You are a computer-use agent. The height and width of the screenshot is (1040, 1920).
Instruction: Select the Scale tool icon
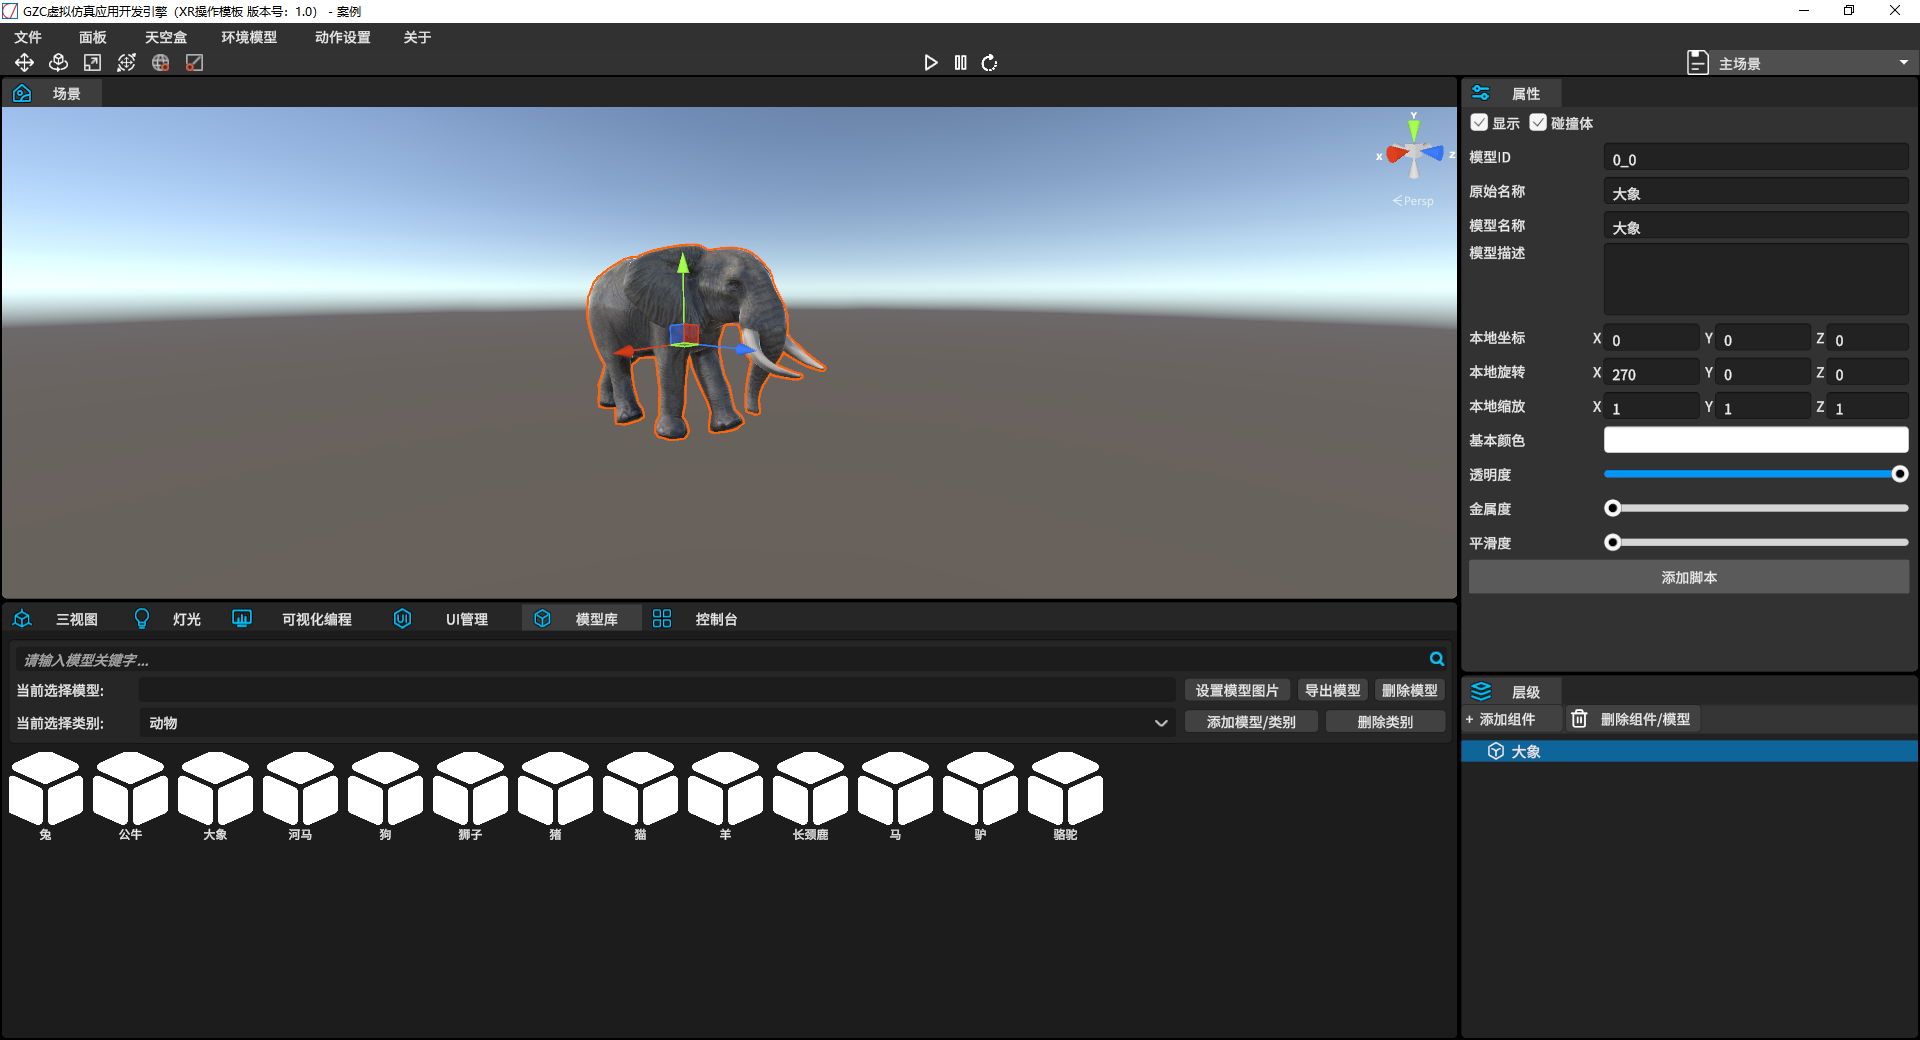point(92,63)
